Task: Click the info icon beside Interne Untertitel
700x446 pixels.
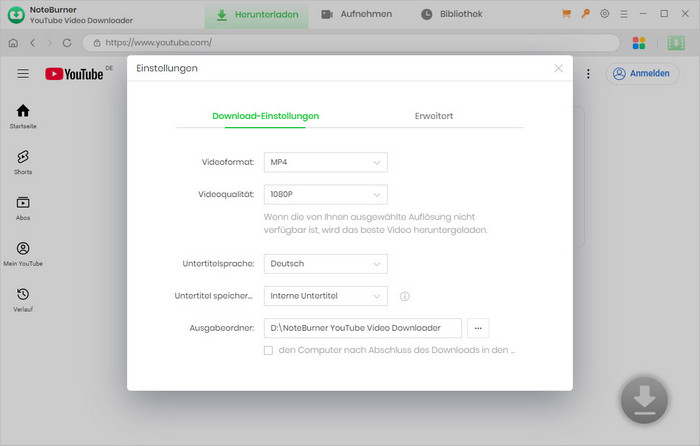Action: click(x=404, y=296)
